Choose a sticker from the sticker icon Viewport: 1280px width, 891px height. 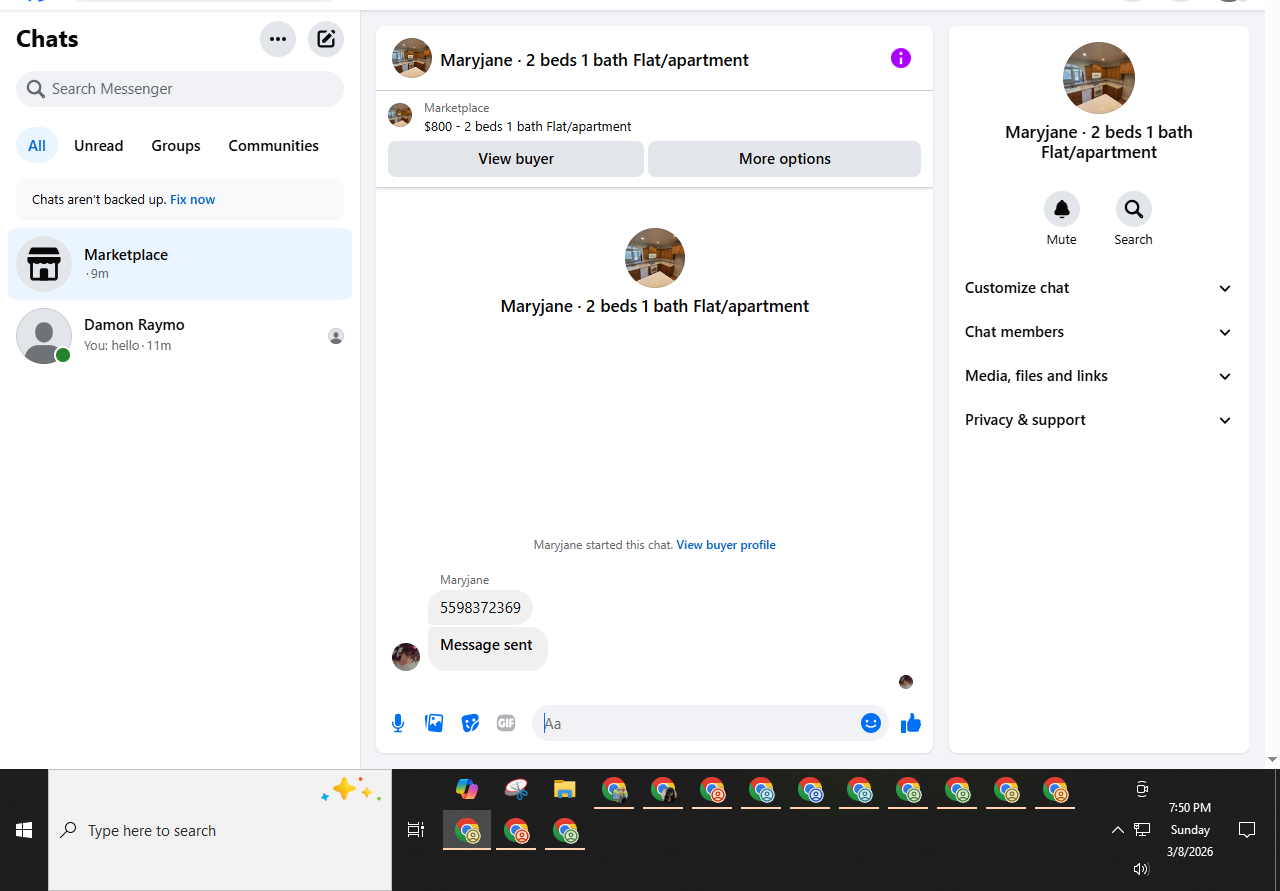[470, 723]
